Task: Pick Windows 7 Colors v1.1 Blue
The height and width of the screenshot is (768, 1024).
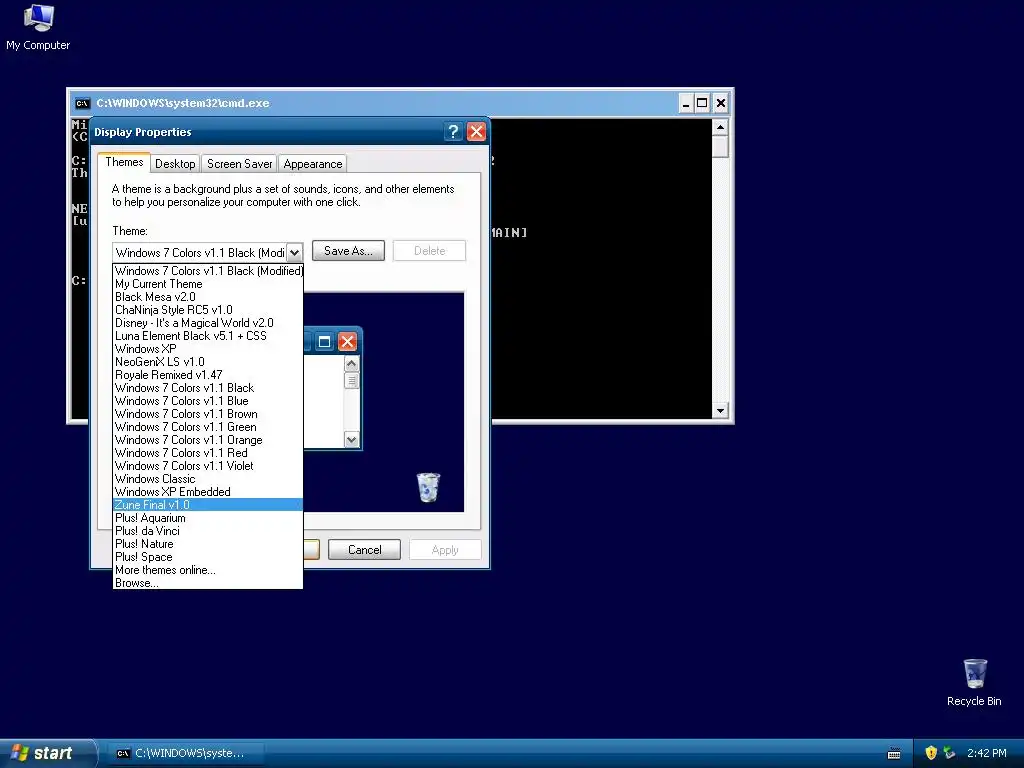Action: pyautogui.click(x=208, y=401)
